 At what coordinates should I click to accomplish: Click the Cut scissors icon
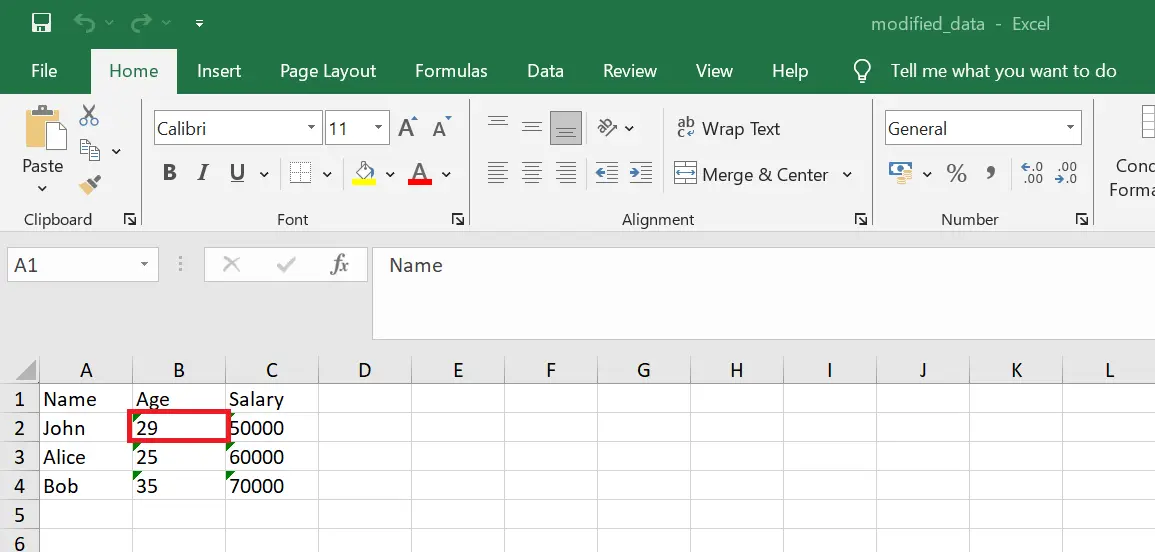click(x=89, y=116)
